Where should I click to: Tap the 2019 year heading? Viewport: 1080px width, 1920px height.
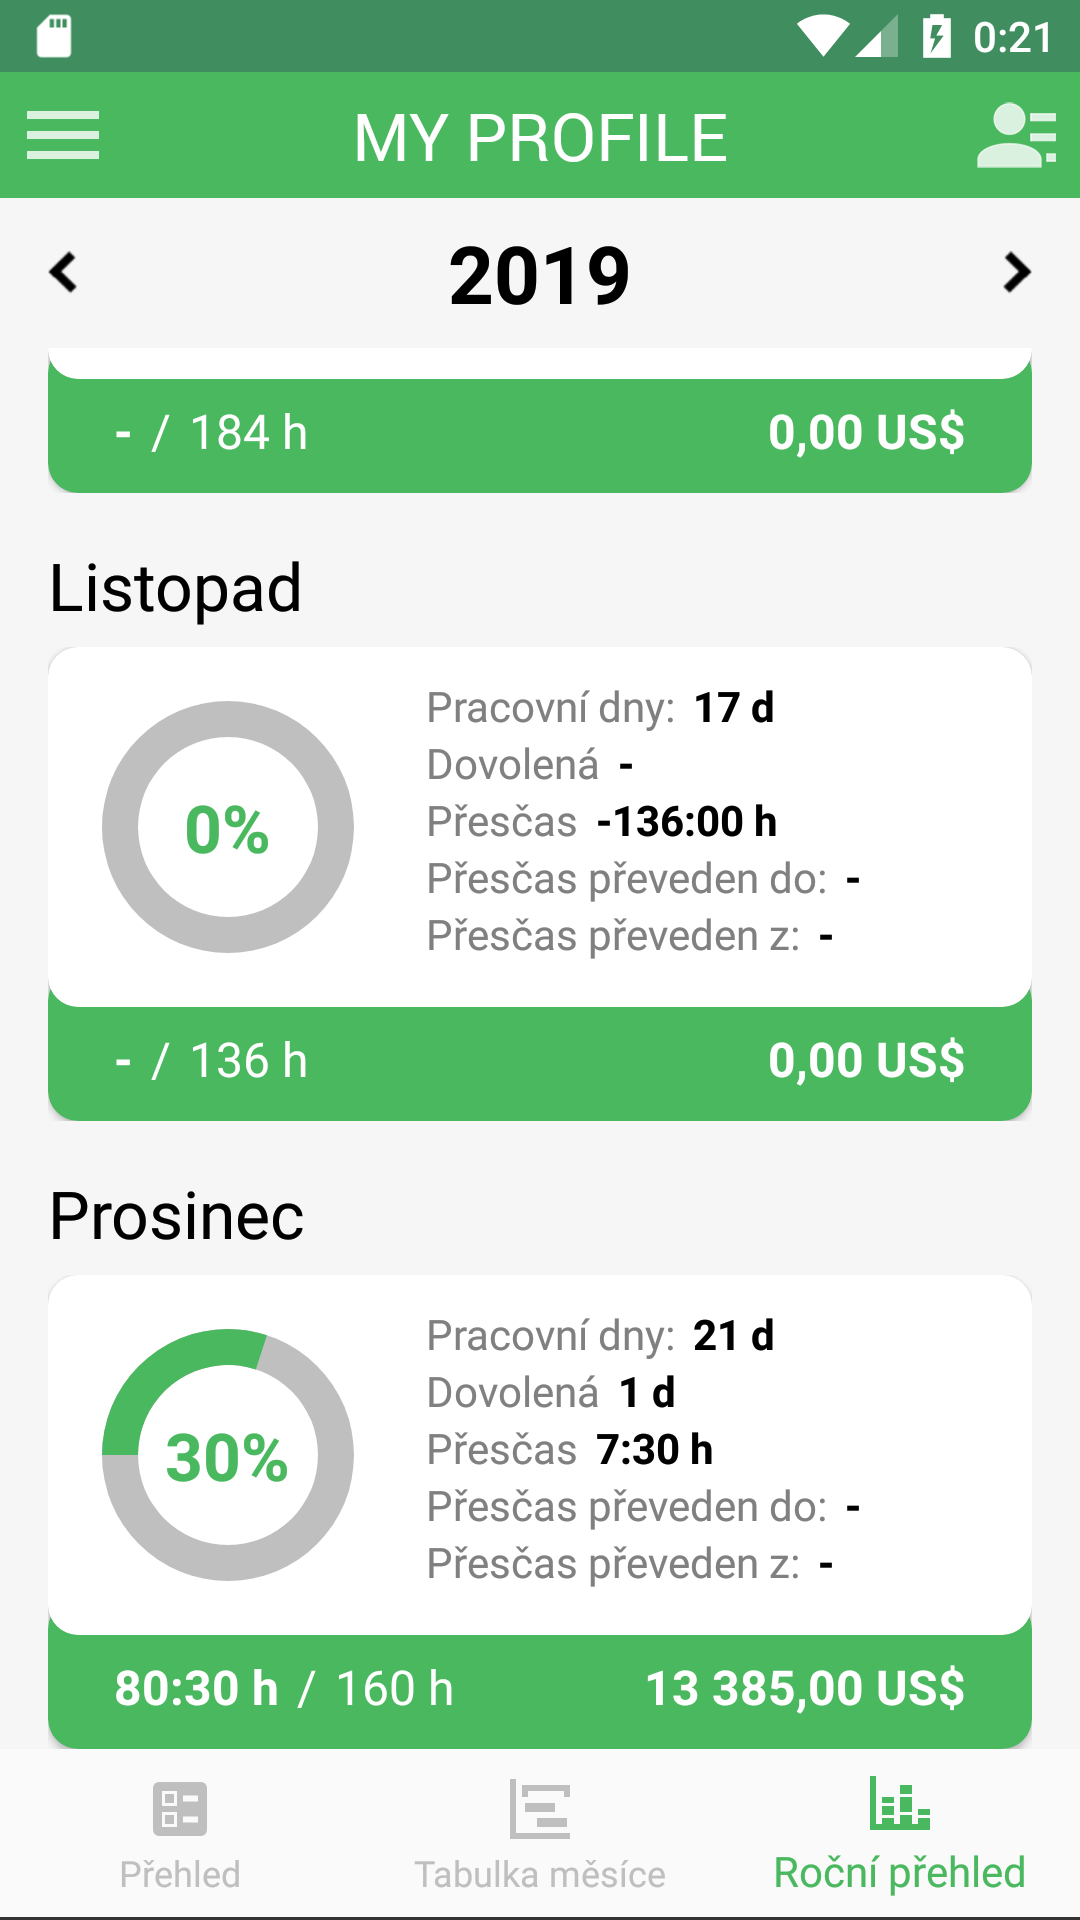point(540,275)
